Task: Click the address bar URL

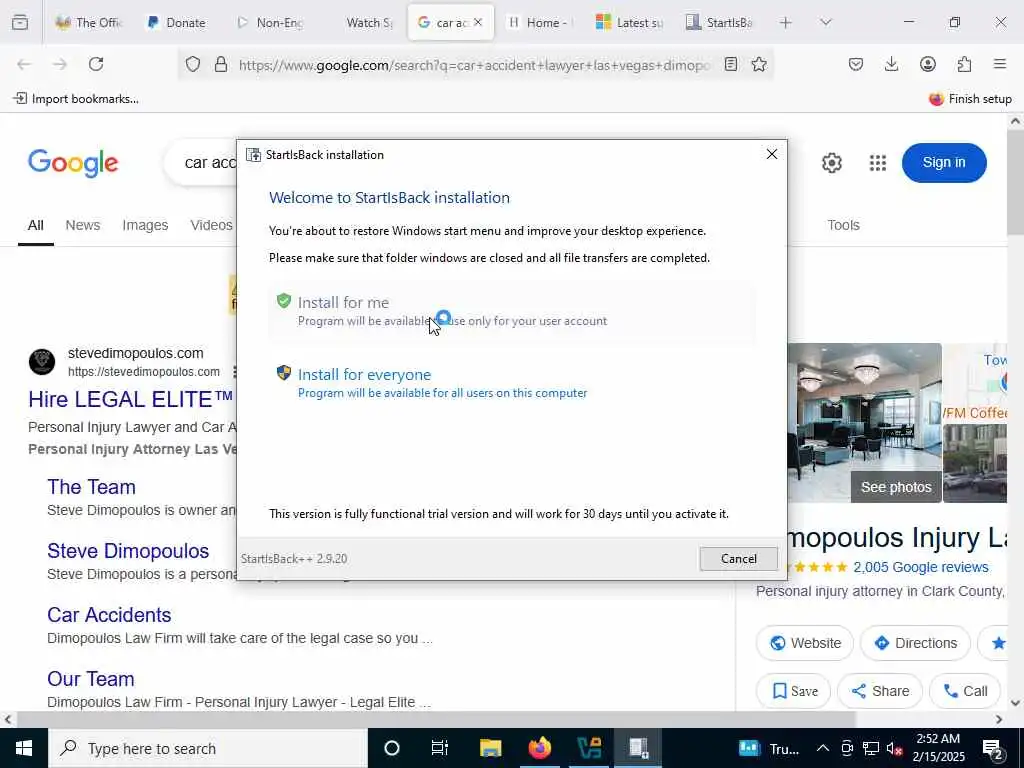Action: tap(475, 65)
